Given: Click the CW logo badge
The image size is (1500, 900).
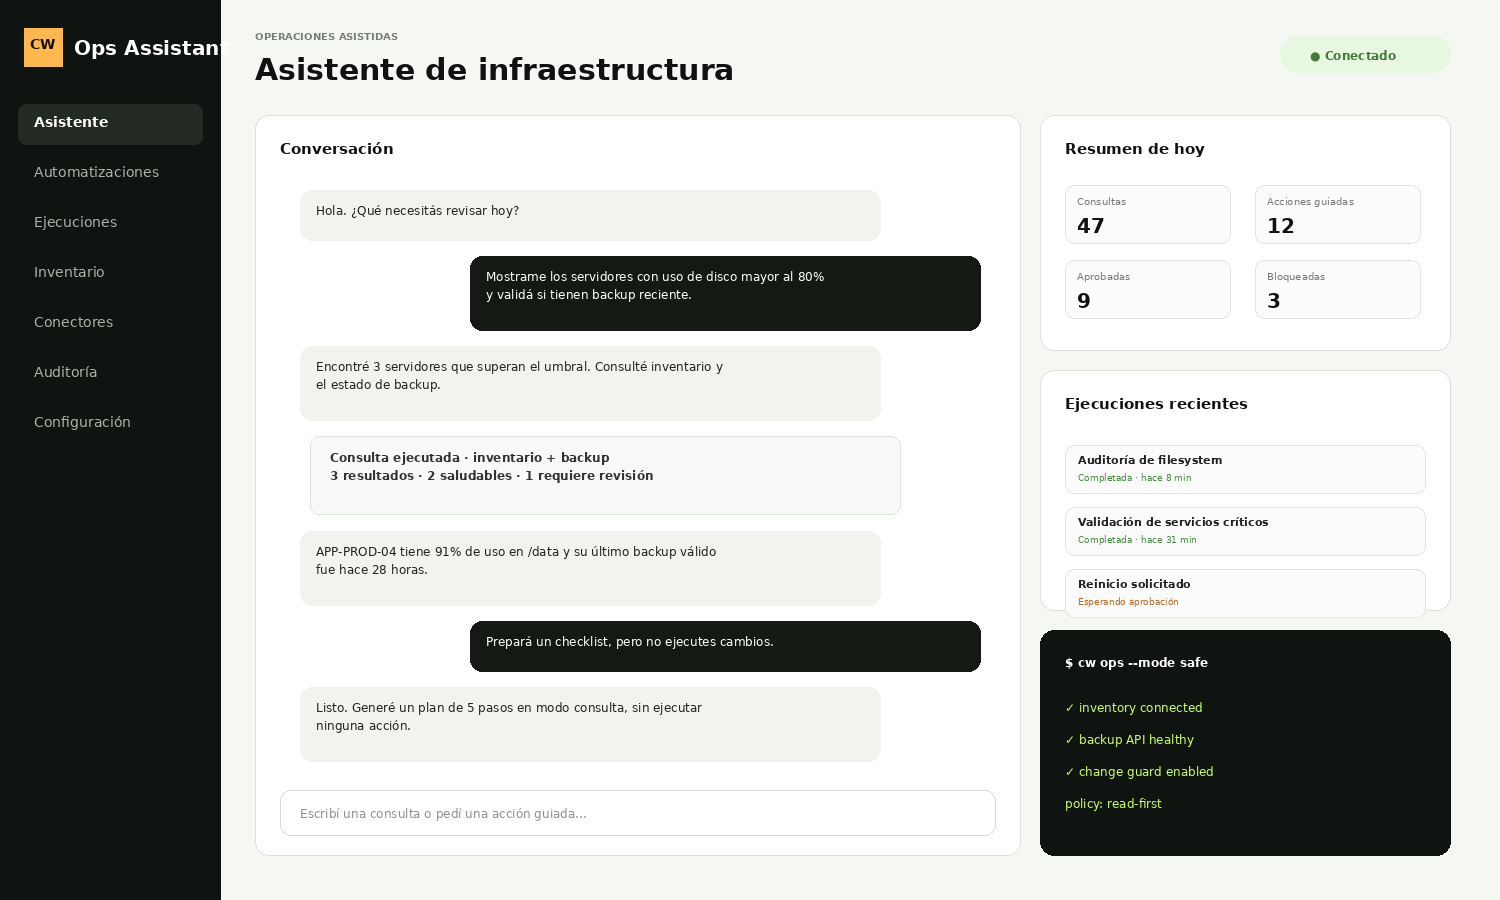Looking at the screenshot, I should 43,47.
